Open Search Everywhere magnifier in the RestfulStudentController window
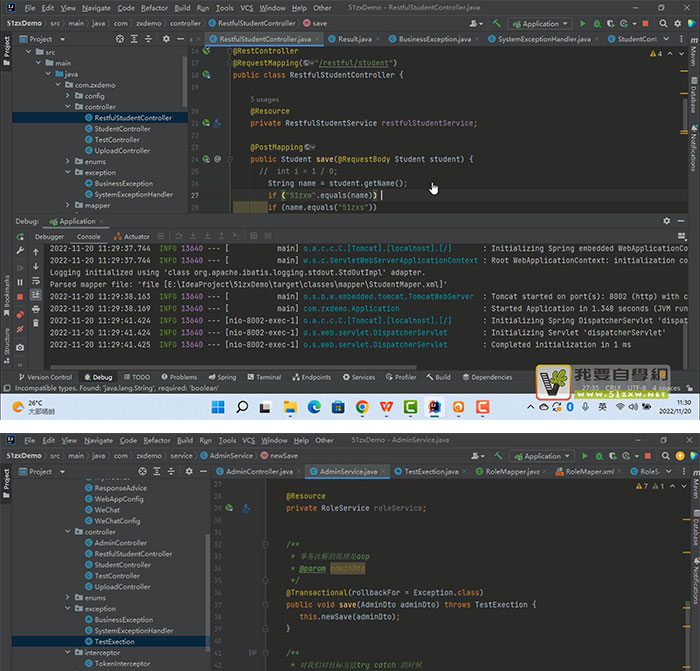700x671 pixels. coord(663,23)
